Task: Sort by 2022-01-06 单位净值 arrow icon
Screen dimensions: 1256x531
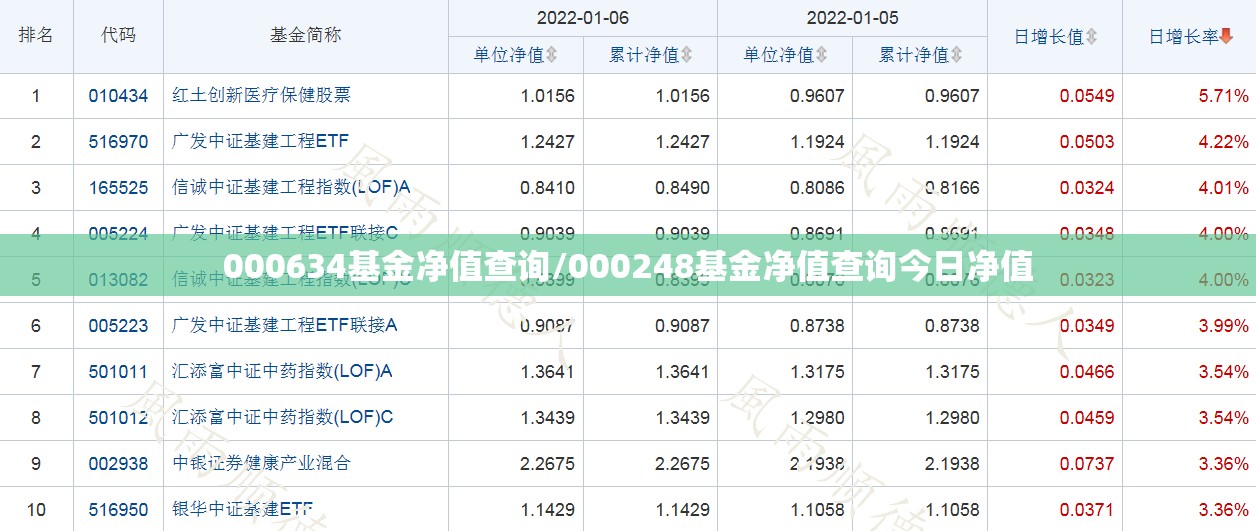Action: click(552, 55)
